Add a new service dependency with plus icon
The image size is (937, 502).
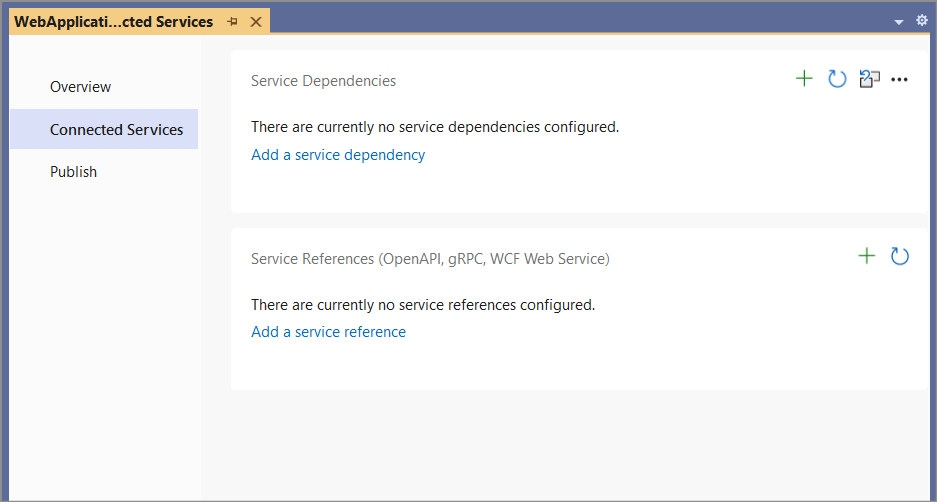pyautogui.click(x=804, y=79)
